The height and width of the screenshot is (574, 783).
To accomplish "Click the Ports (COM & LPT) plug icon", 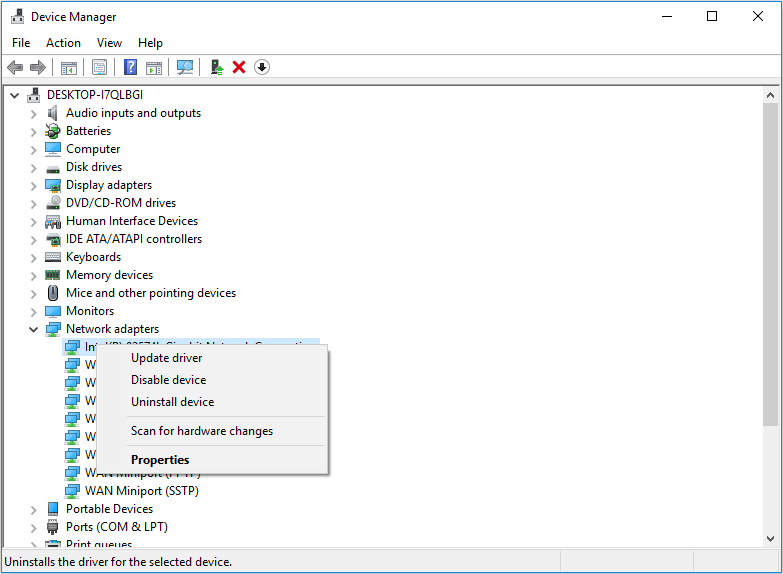I will point(52,527).
